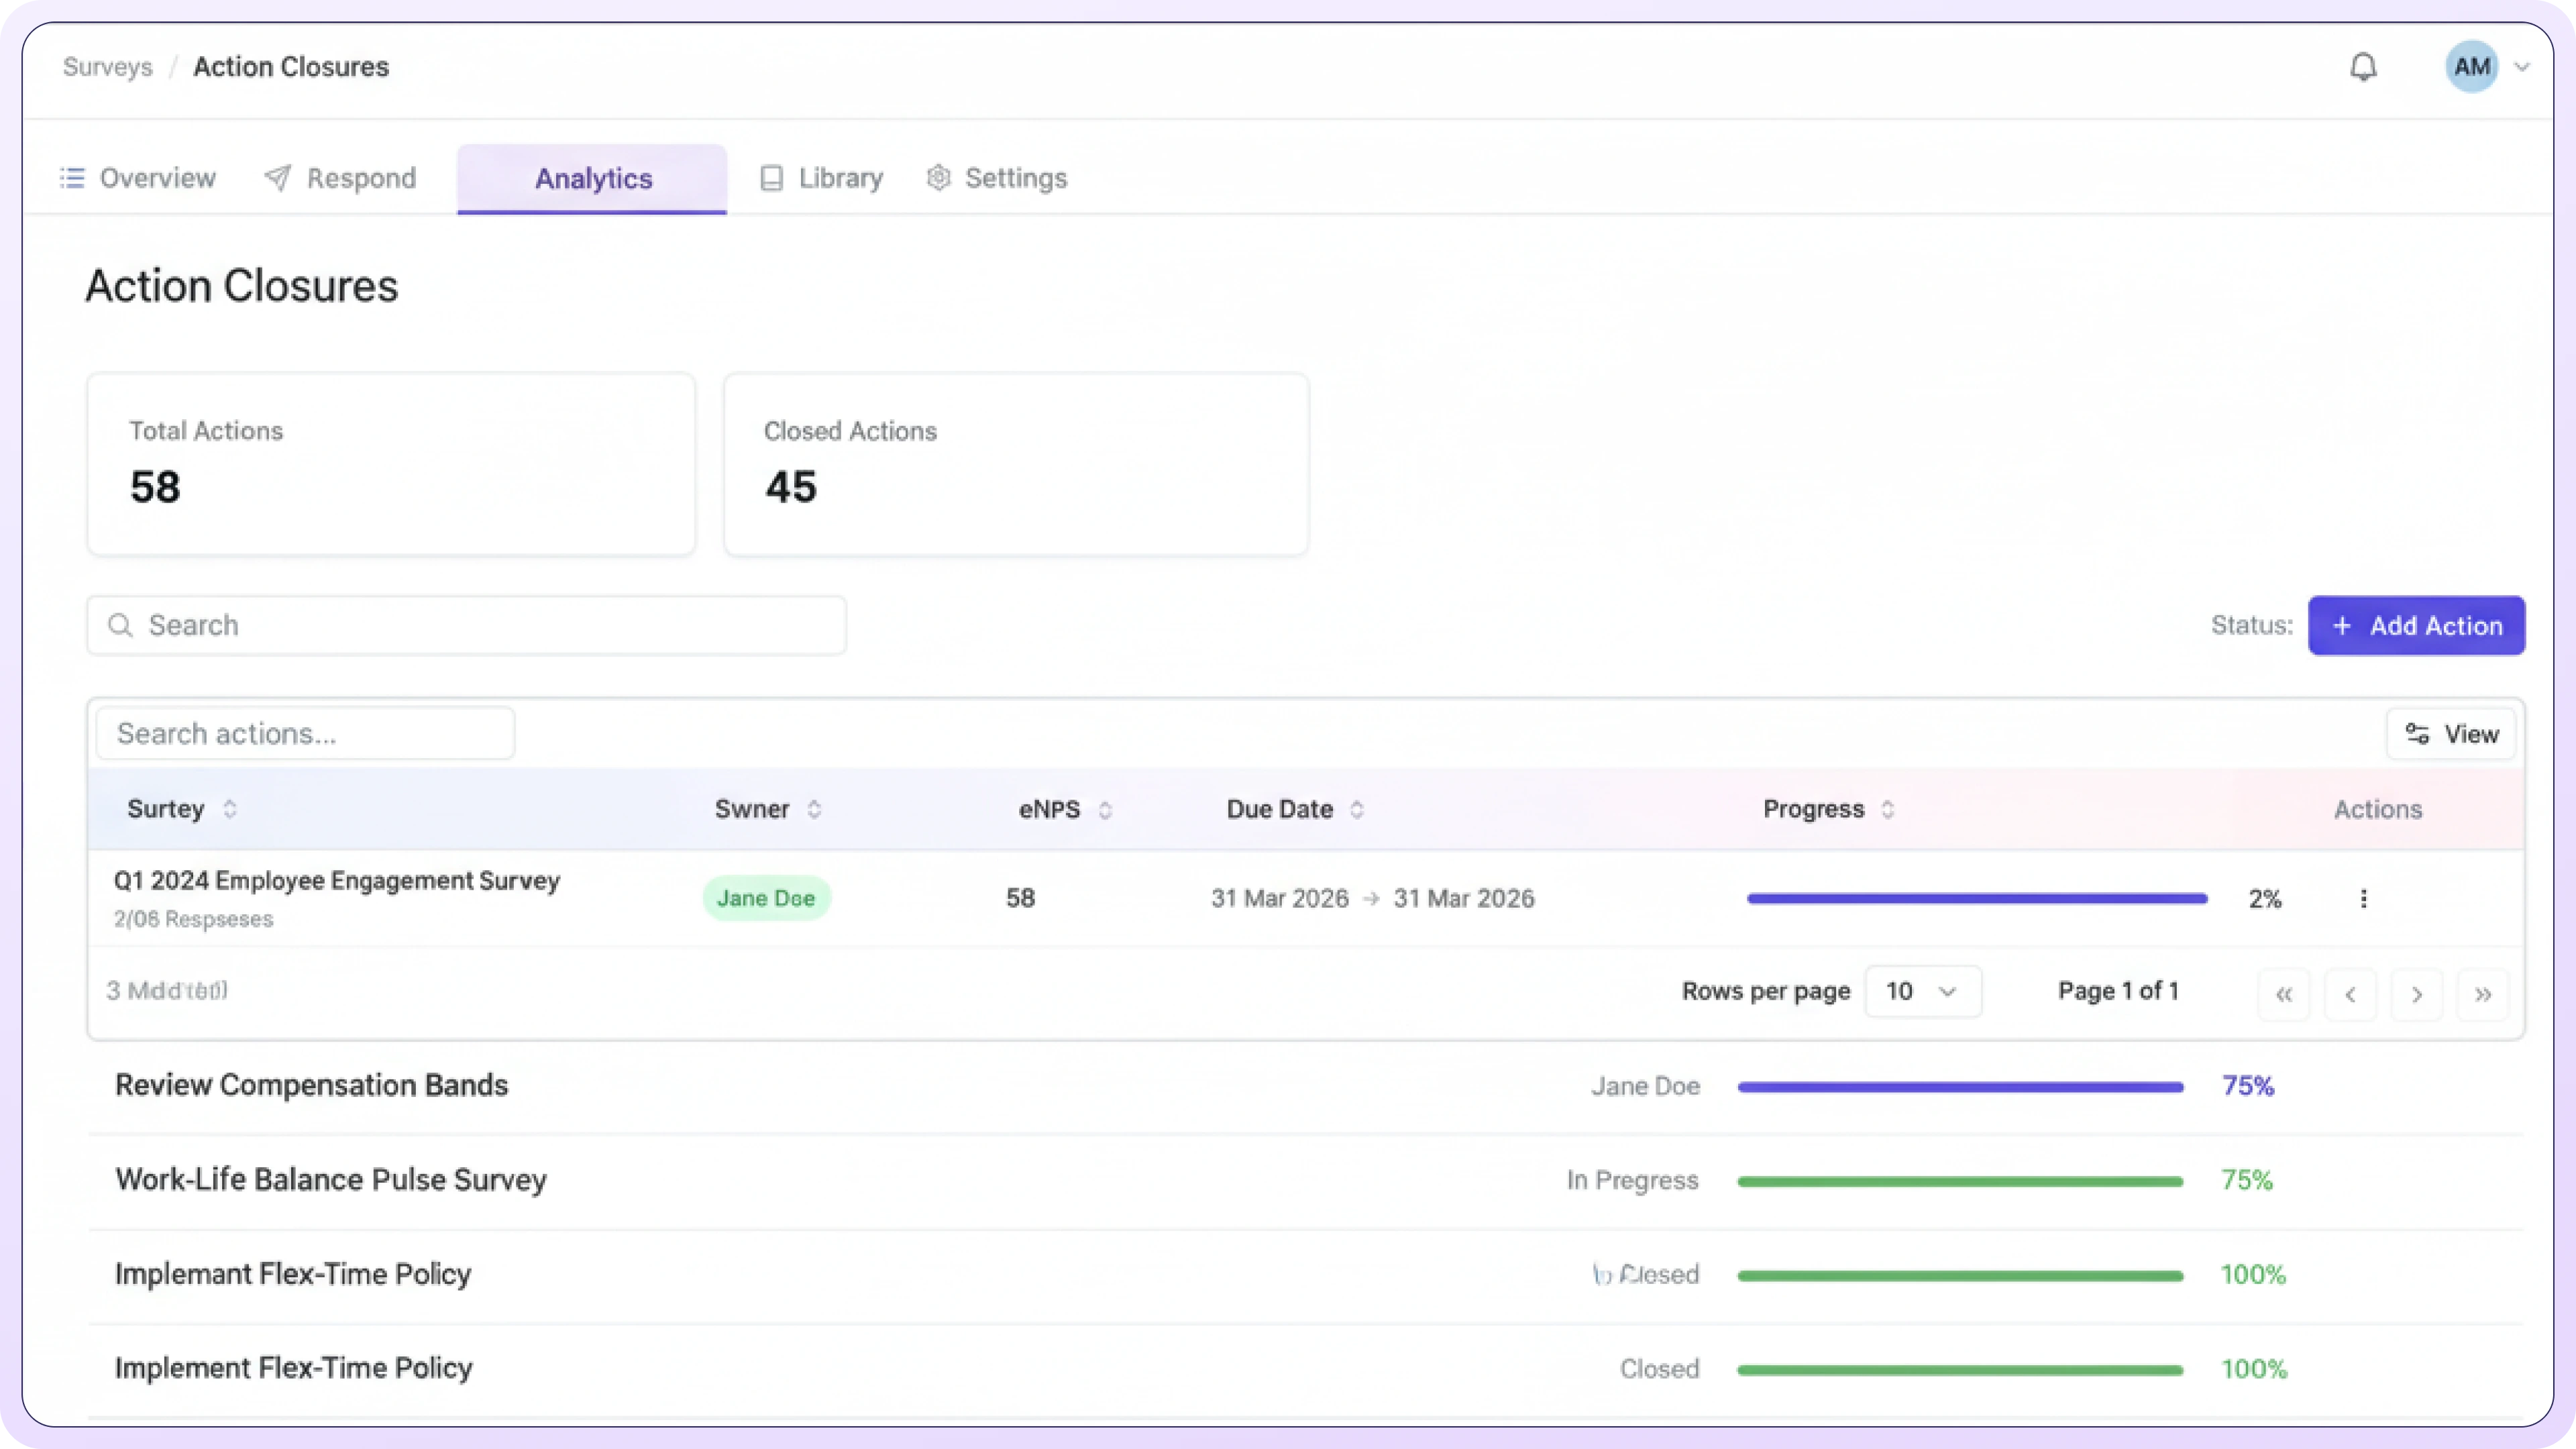Screen dimensions: 2576x1449
Task: Click the Add Action button
Action: [2416, 625]
